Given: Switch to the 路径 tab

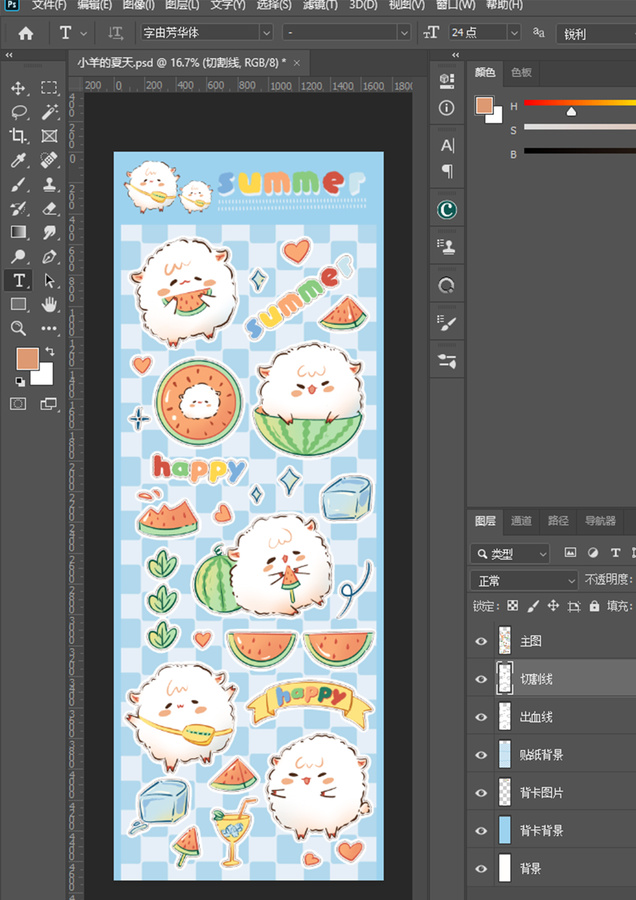Looking at the screenshot, I should pyautogui.click(x=558, y=521).
